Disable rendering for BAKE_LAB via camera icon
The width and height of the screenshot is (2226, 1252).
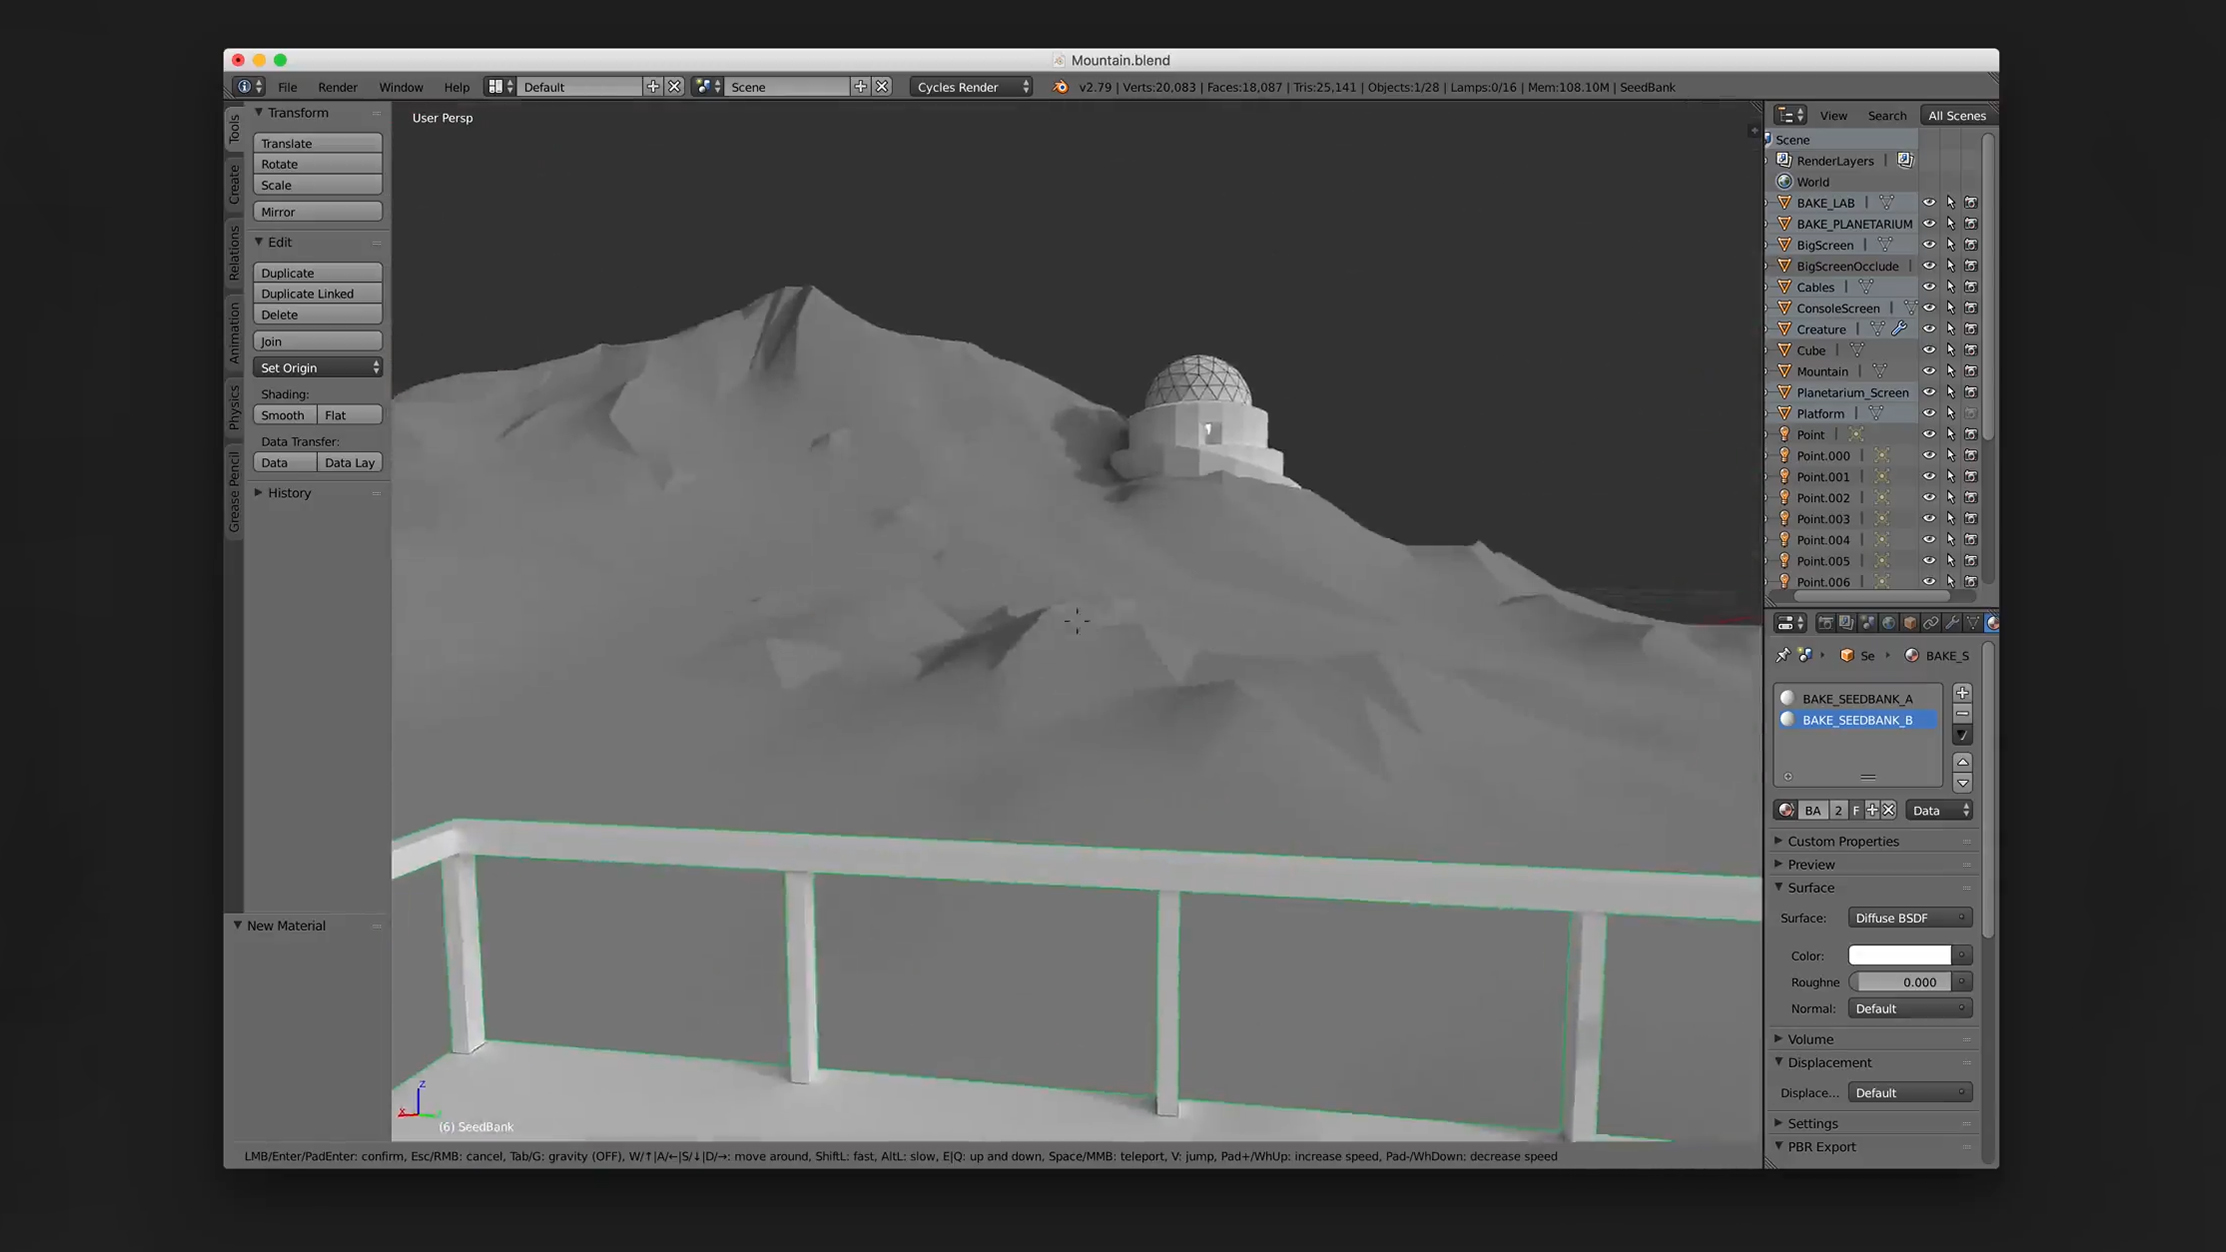[x=1970, y=203]
